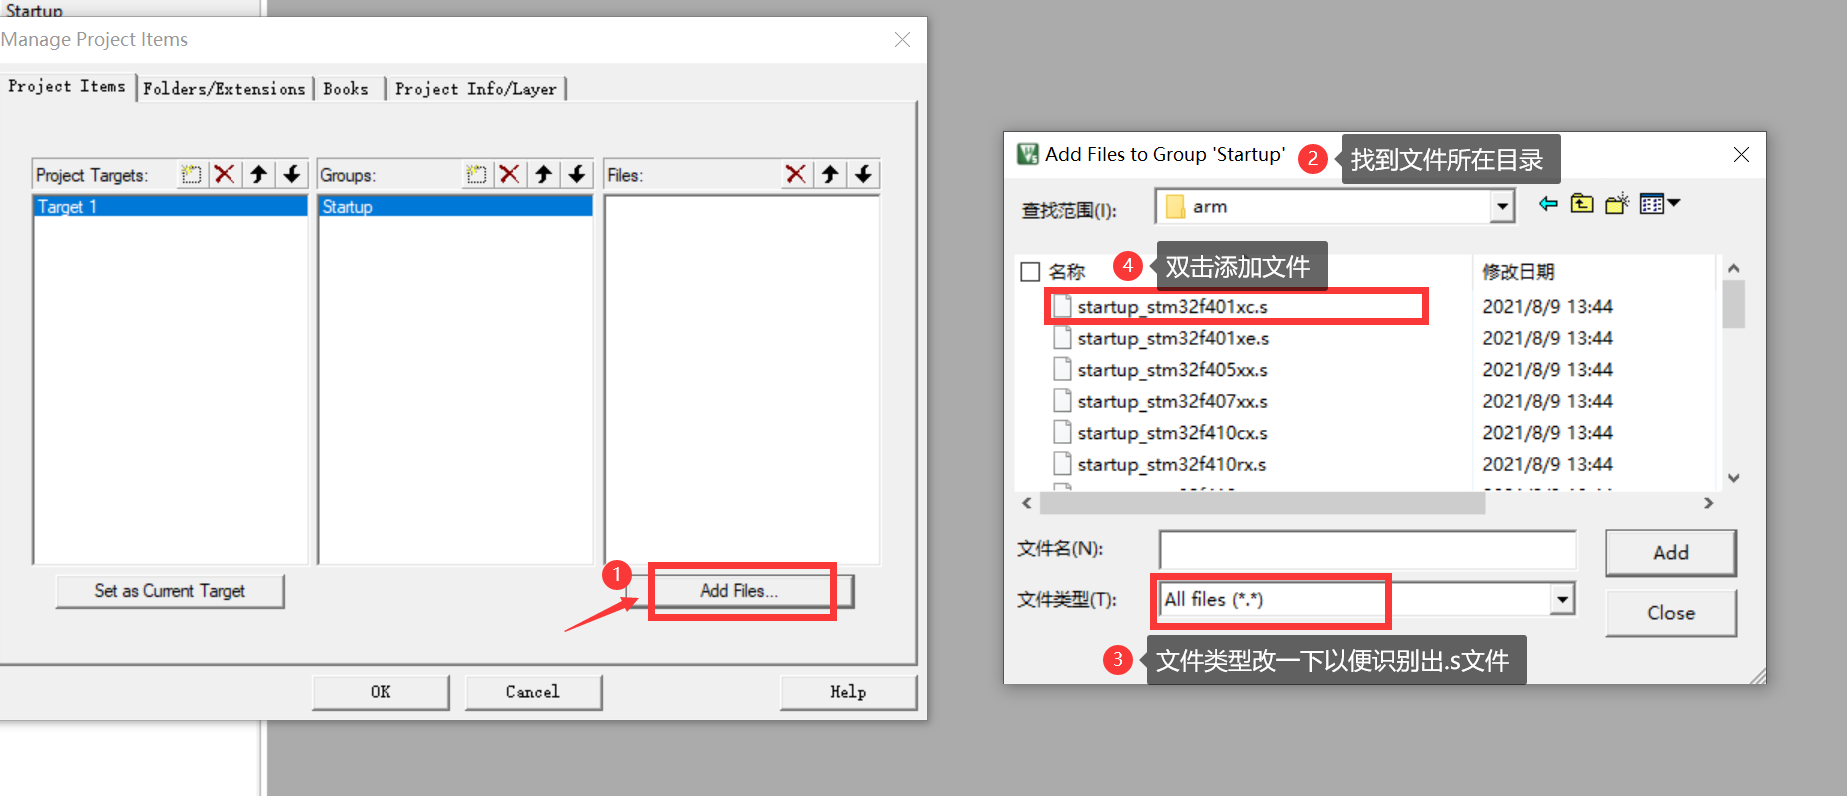Click Close button in Add Files dialog

coord(1671,613)
